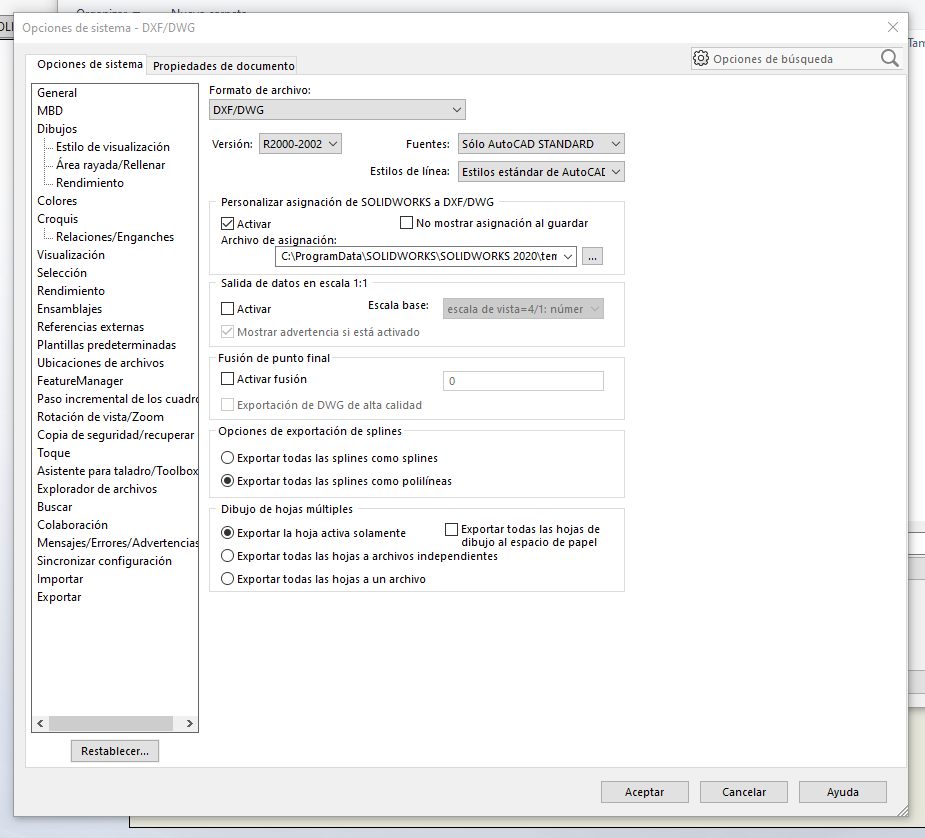
Task: Click the Restablecer button
Action: point(114,751)
